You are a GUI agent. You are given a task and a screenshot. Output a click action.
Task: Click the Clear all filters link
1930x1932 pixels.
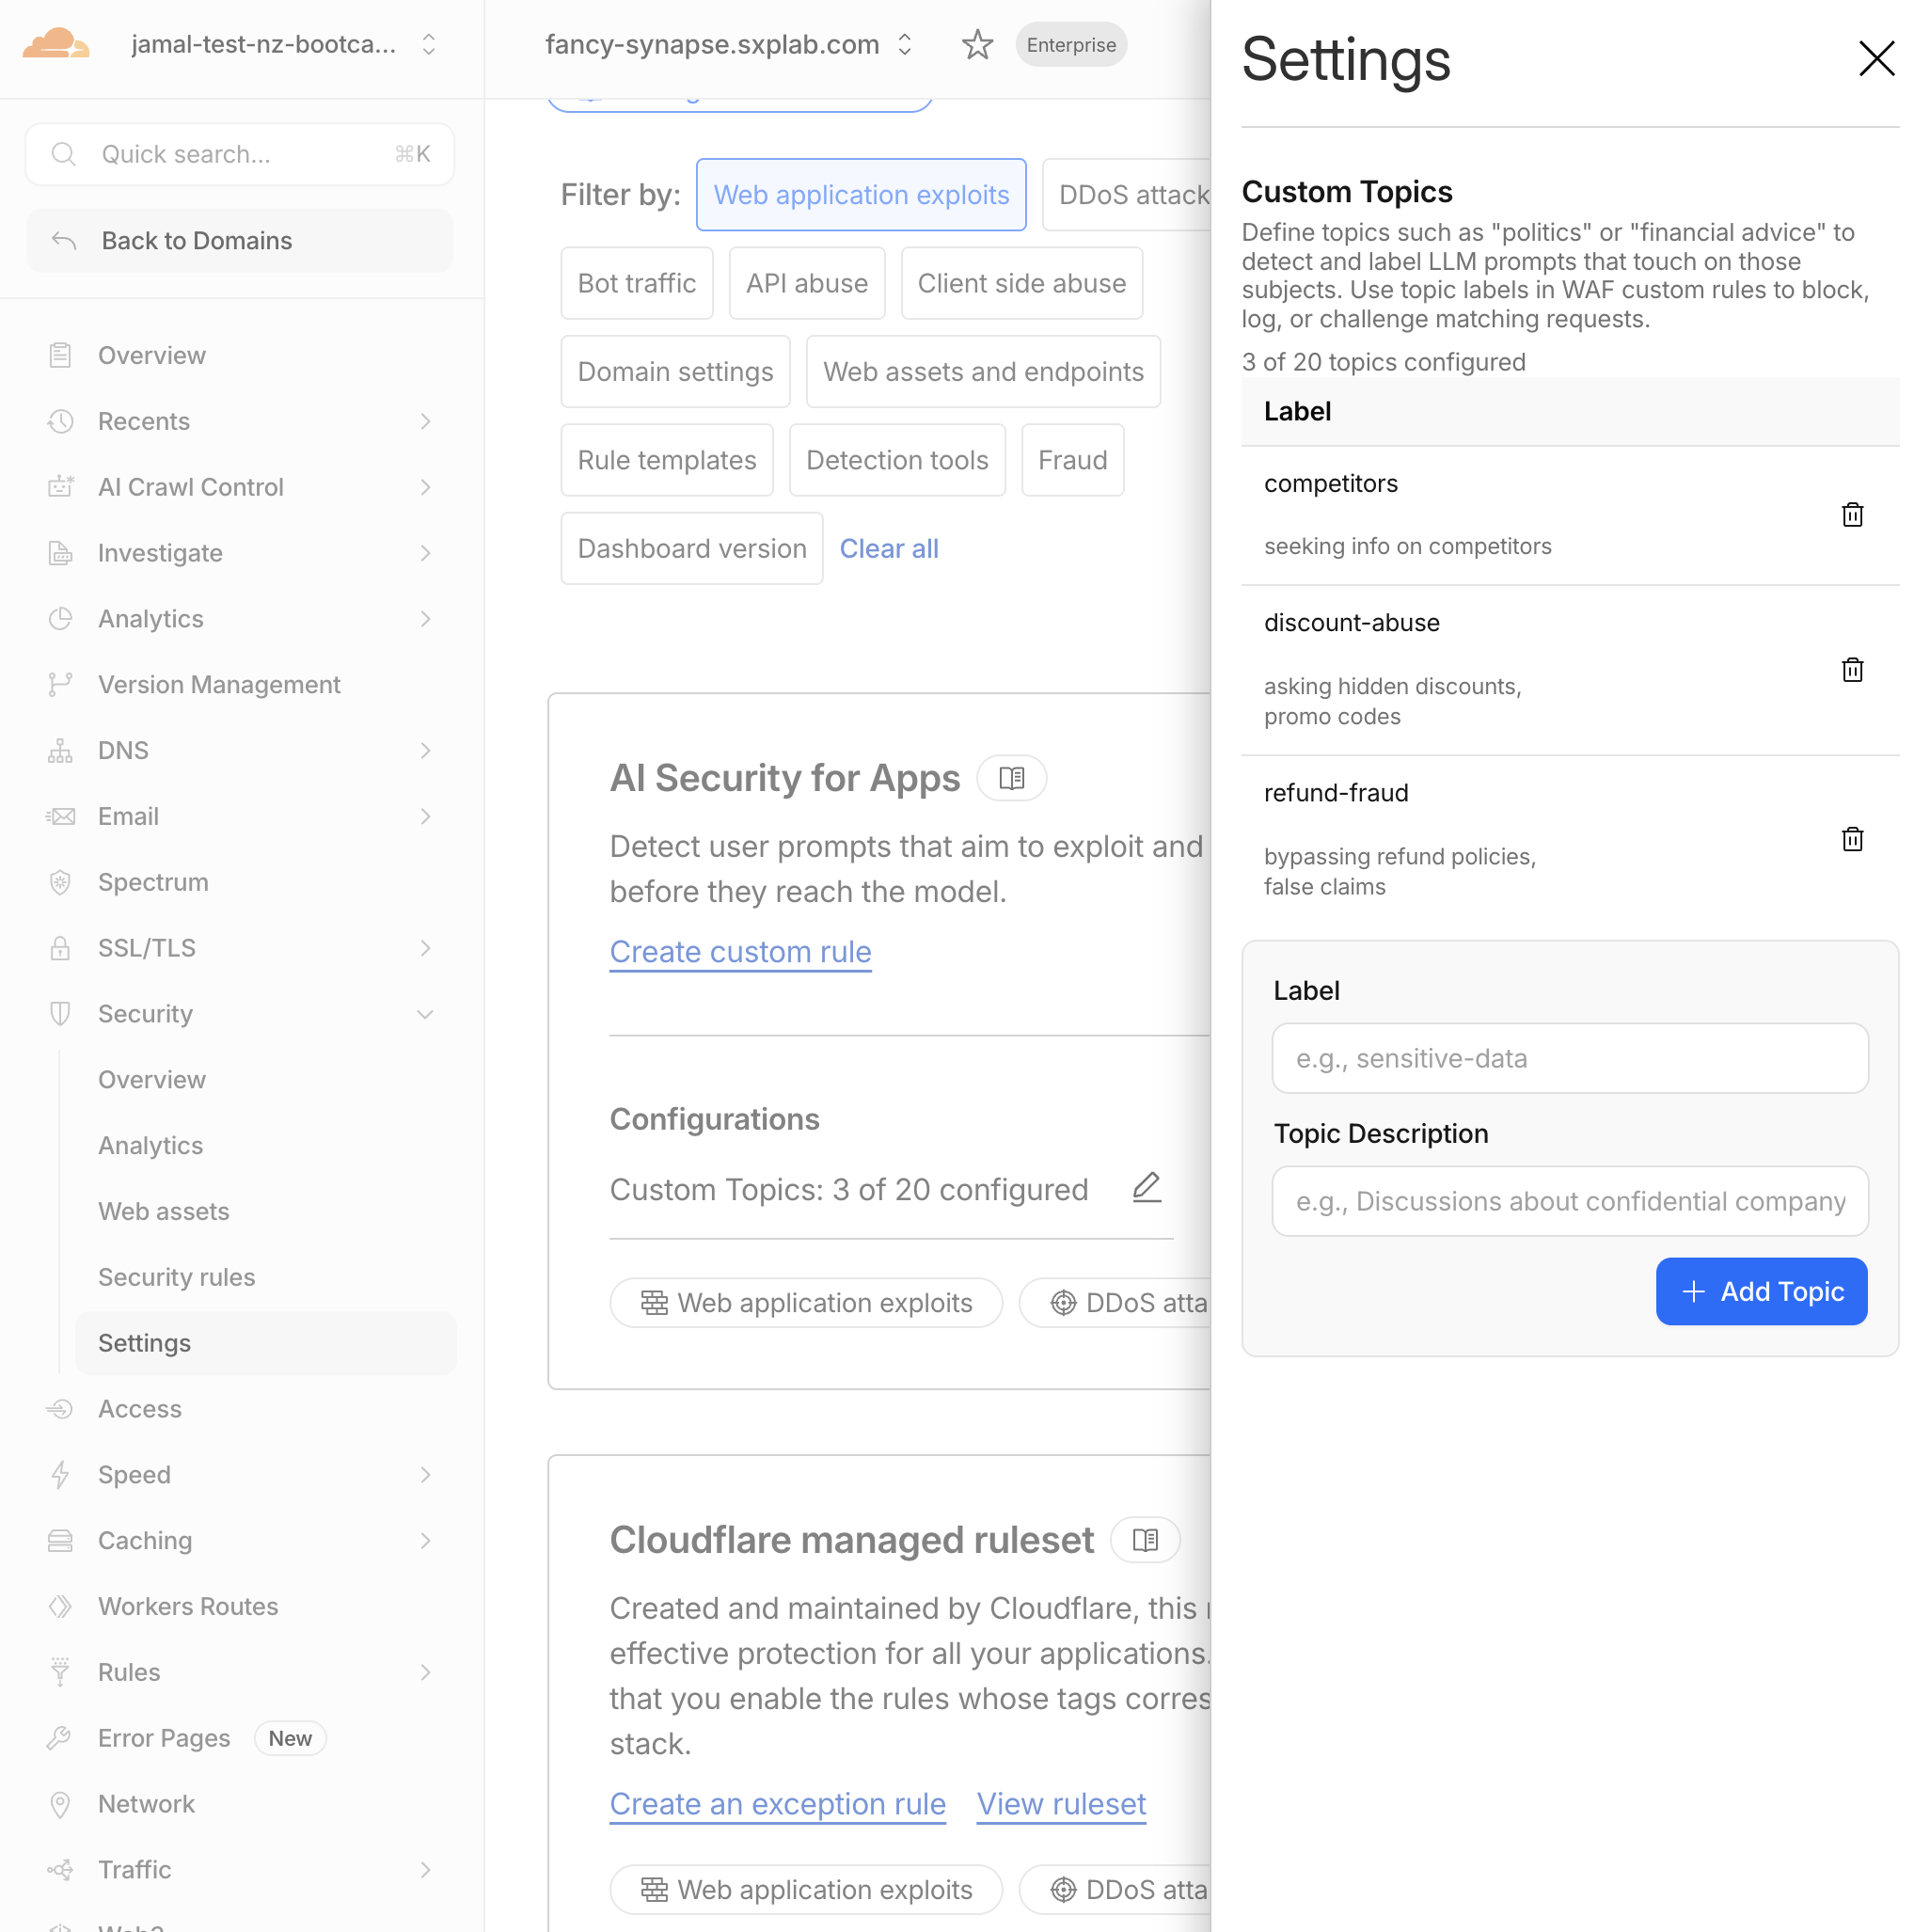pyautogui.click(x=888, y=548)
